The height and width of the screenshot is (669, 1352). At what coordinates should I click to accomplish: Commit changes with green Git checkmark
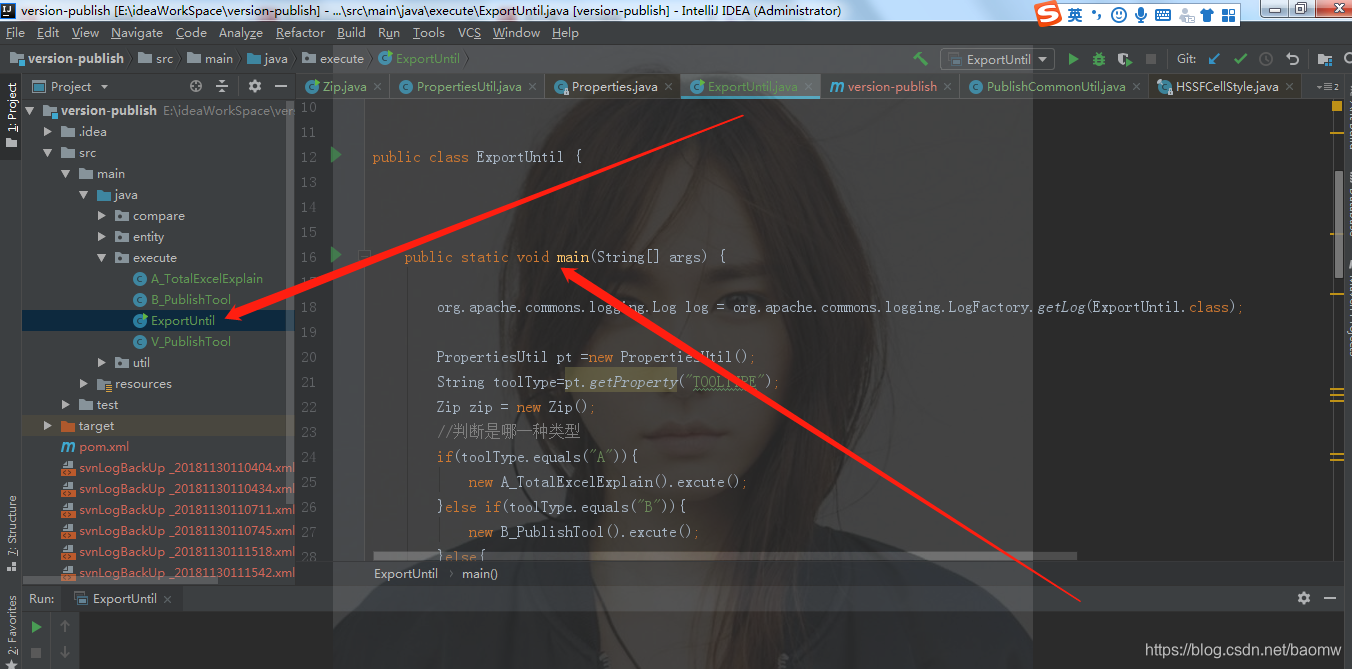1240,59
